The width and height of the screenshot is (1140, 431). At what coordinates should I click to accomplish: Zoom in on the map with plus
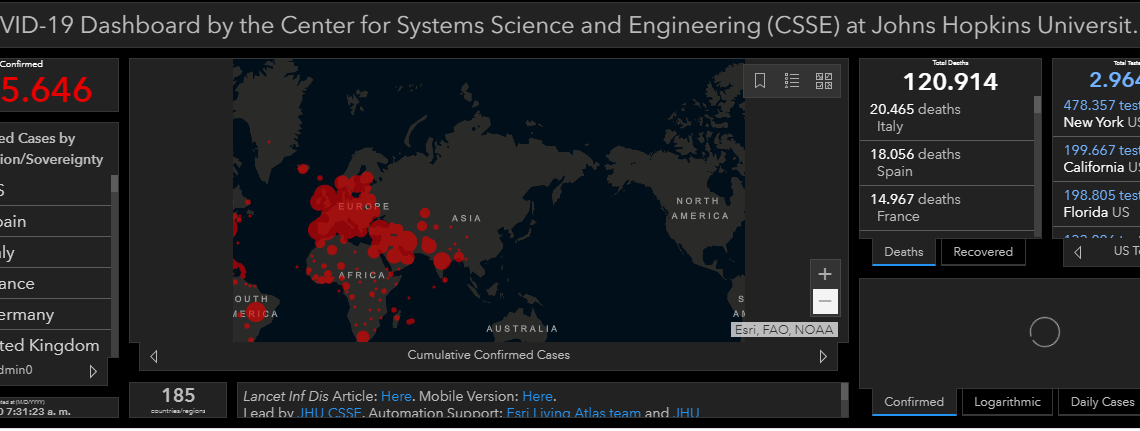click(x=825, y=274)
